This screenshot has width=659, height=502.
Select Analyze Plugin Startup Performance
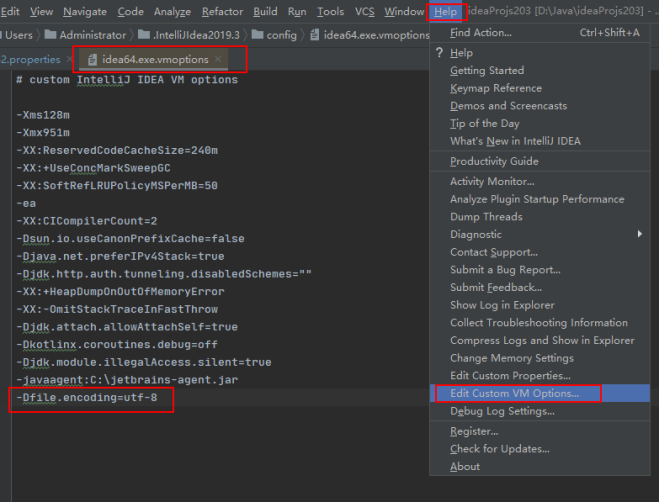pos(540,199)
